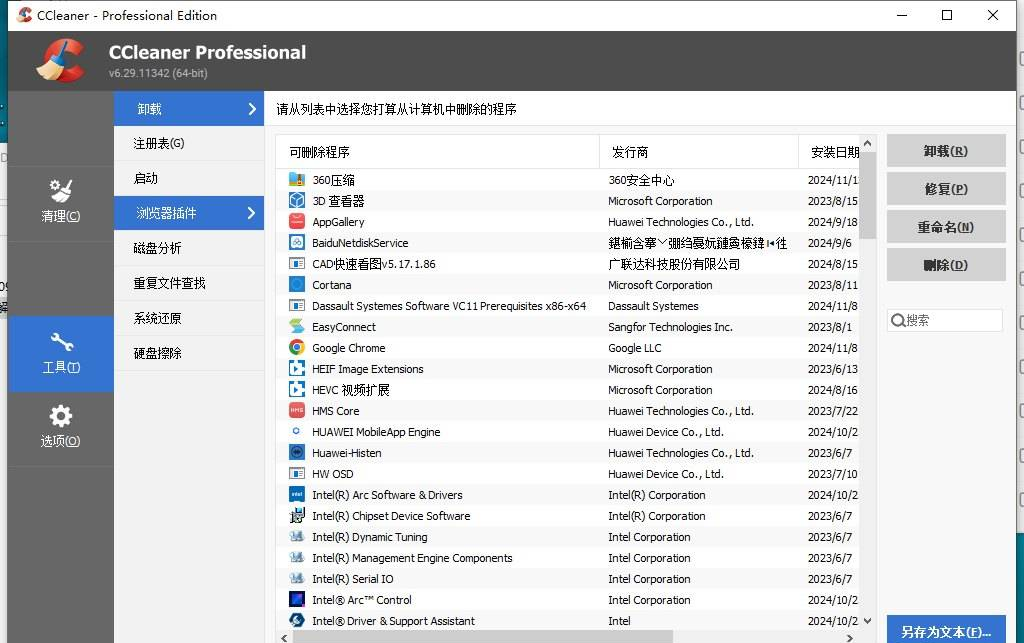Open 选项 gear settings icon

60,416
